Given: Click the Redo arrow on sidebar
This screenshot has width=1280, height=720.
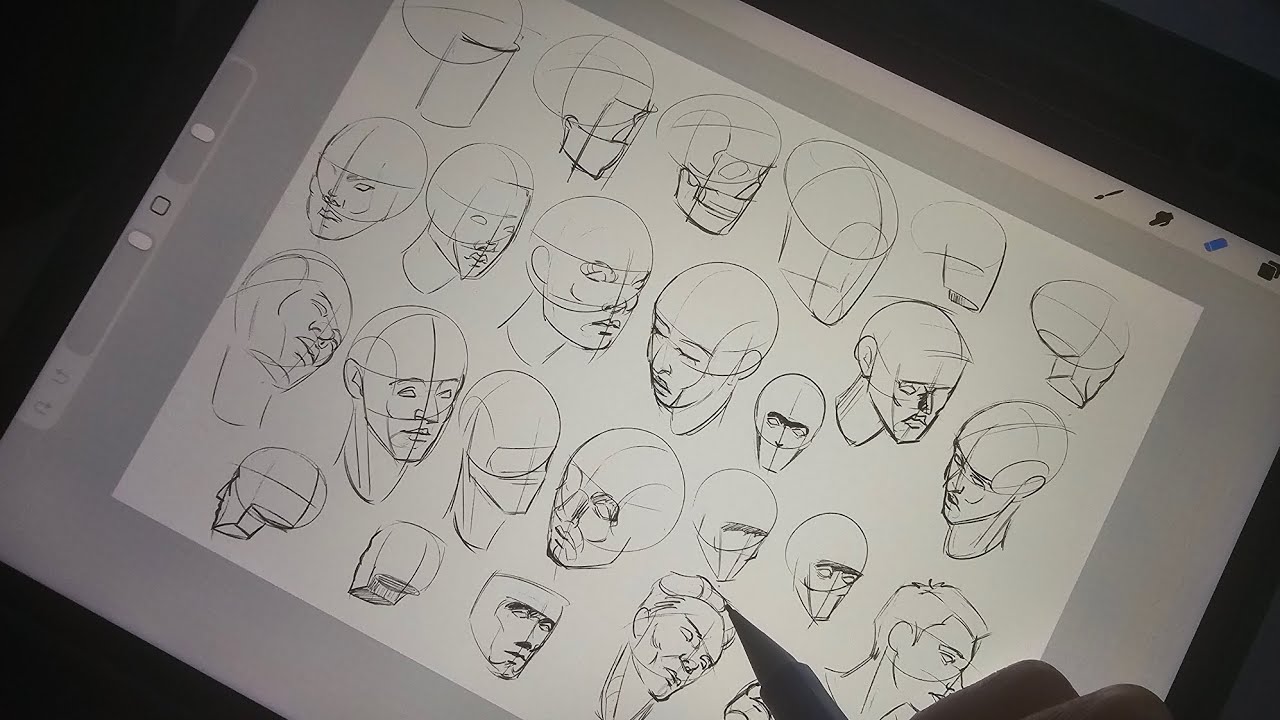Looking at the screenshot, I should 44,408.
